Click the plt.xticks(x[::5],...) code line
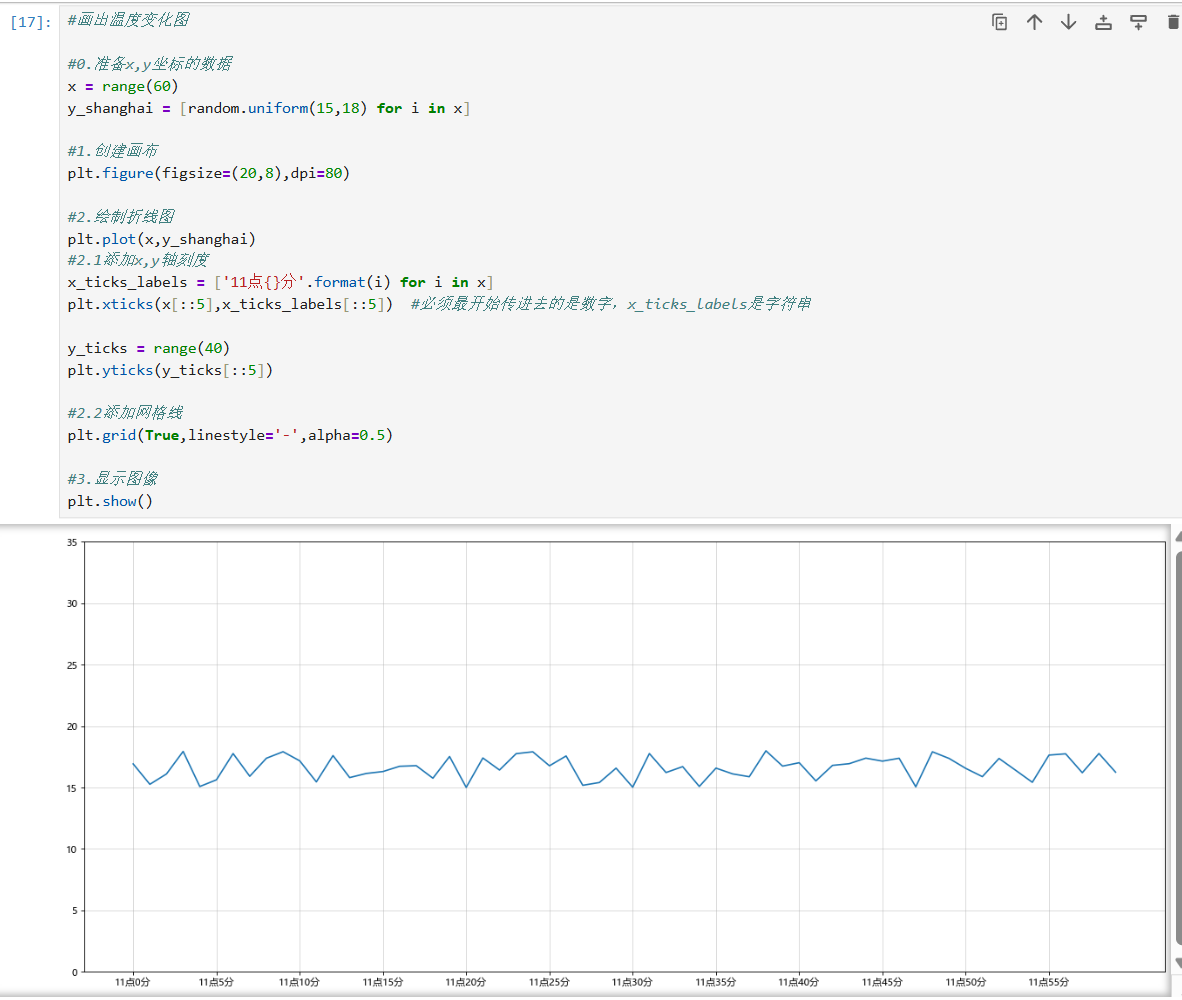1182x1000 pixels. 230,304
